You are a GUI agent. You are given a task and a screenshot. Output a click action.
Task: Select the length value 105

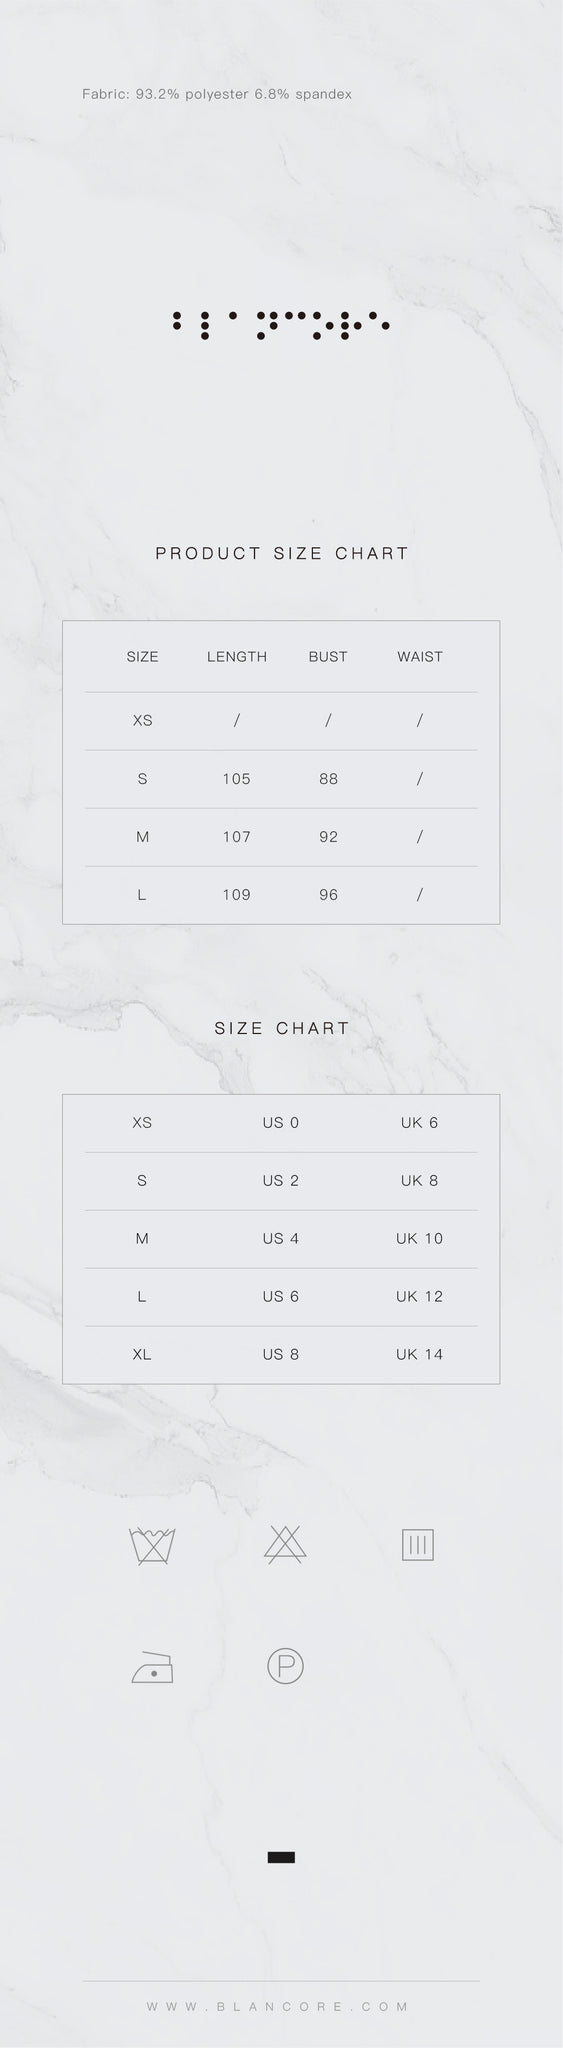pos(237,779)
